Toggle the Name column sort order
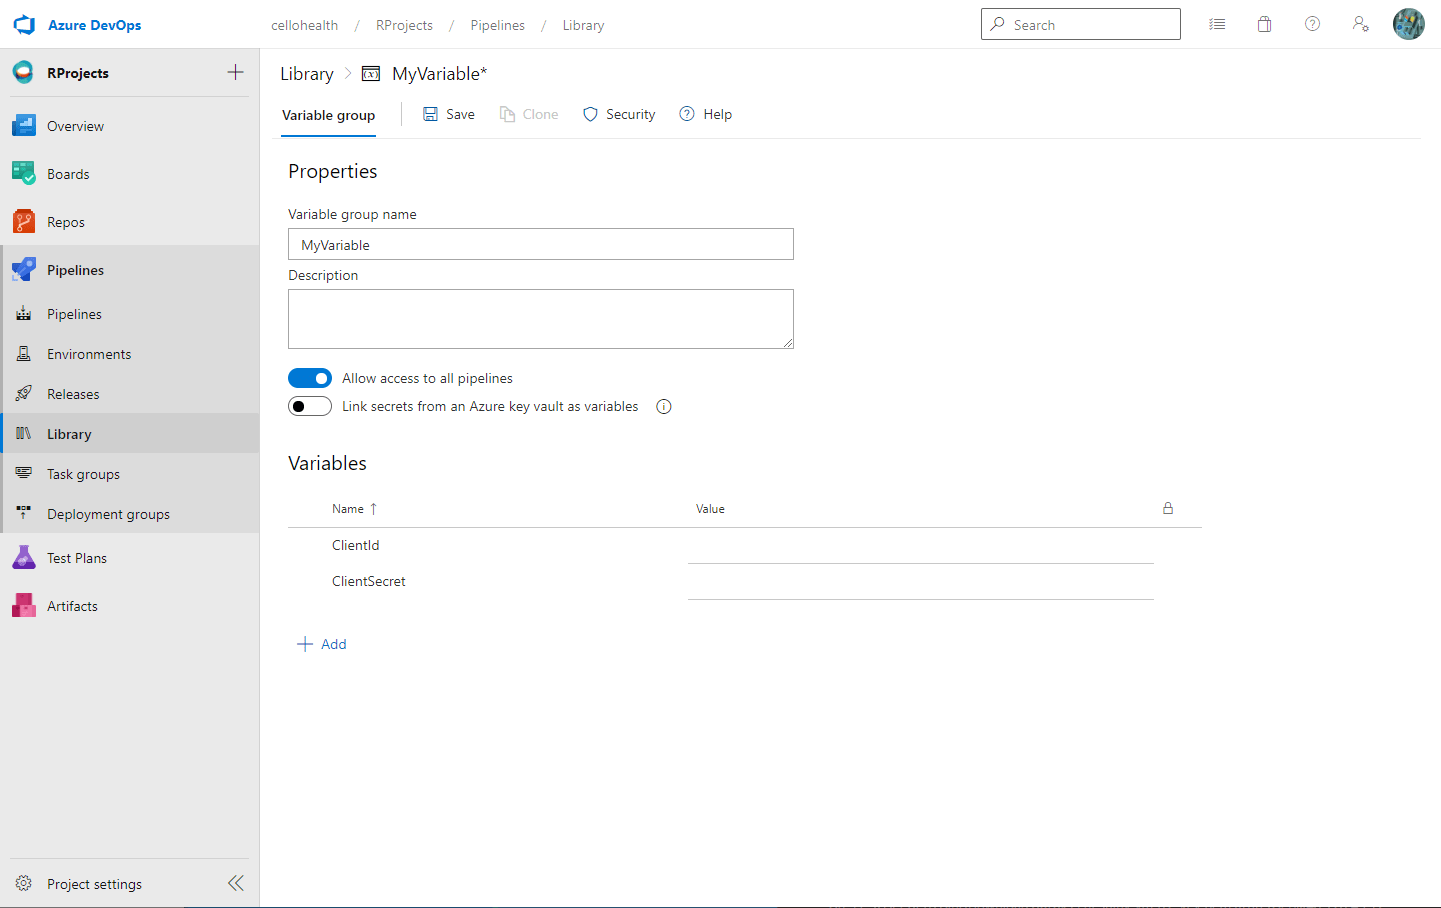The width and height of the screenshot is (1441, 908). (x=354, y=508)
